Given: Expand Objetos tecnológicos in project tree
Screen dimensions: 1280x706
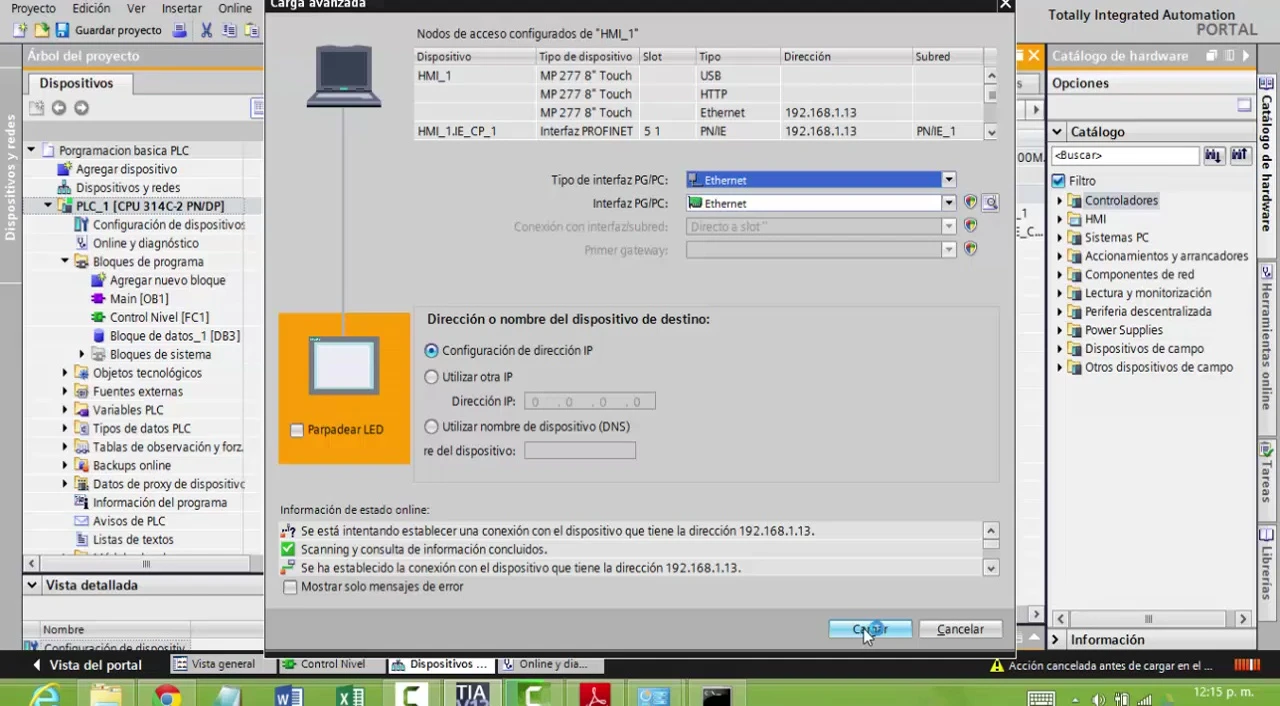Looking at the screenshot, I should (65, 373).
